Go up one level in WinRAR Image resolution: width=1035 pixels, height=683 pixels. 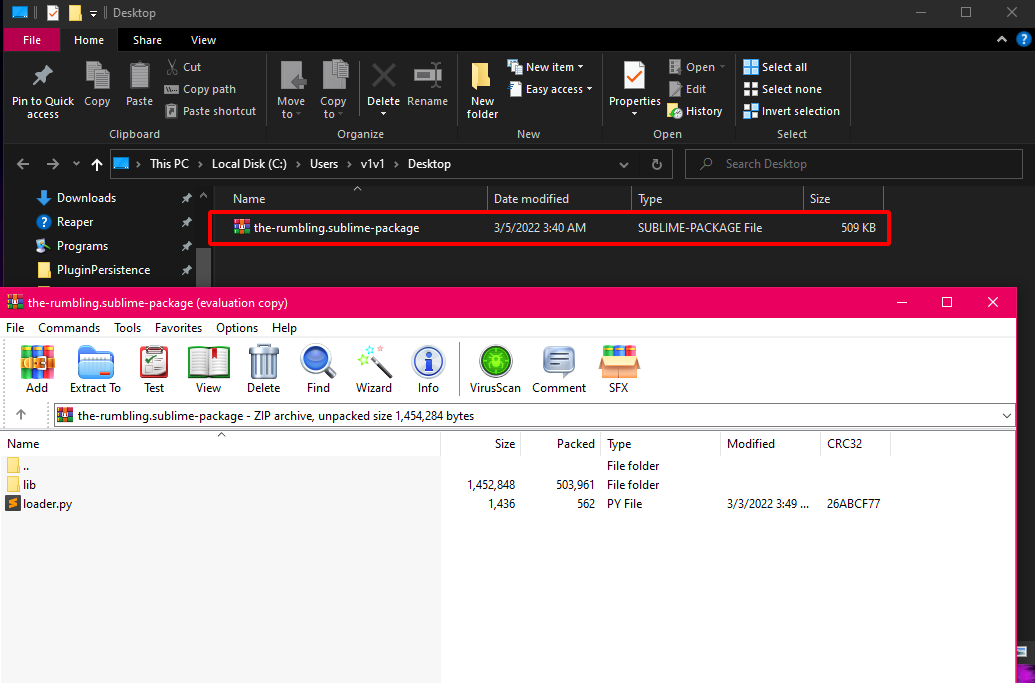[21, 415]
